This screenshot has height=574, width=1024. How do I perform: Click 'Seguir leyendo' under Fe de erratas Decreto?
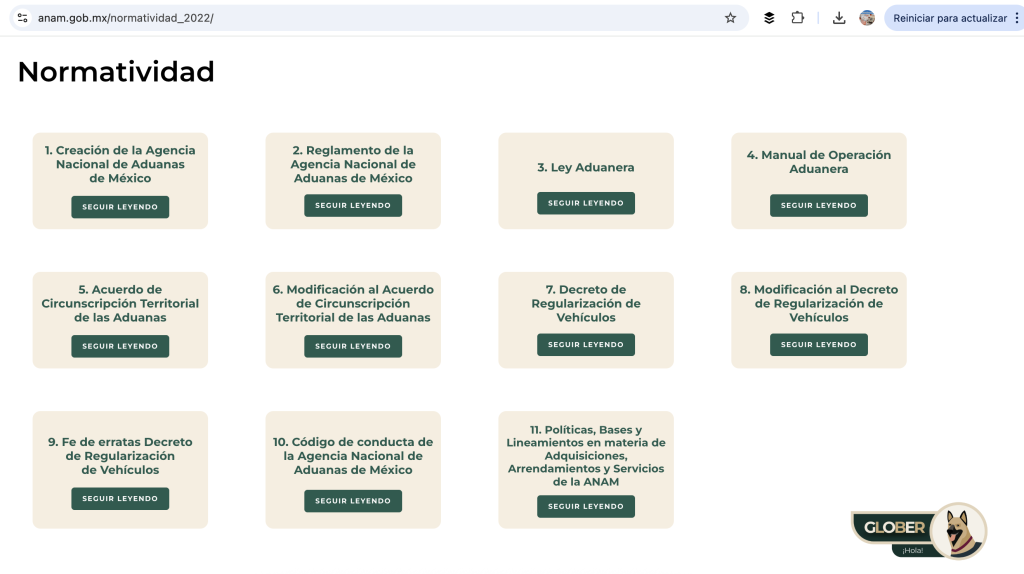coord(120,499)
